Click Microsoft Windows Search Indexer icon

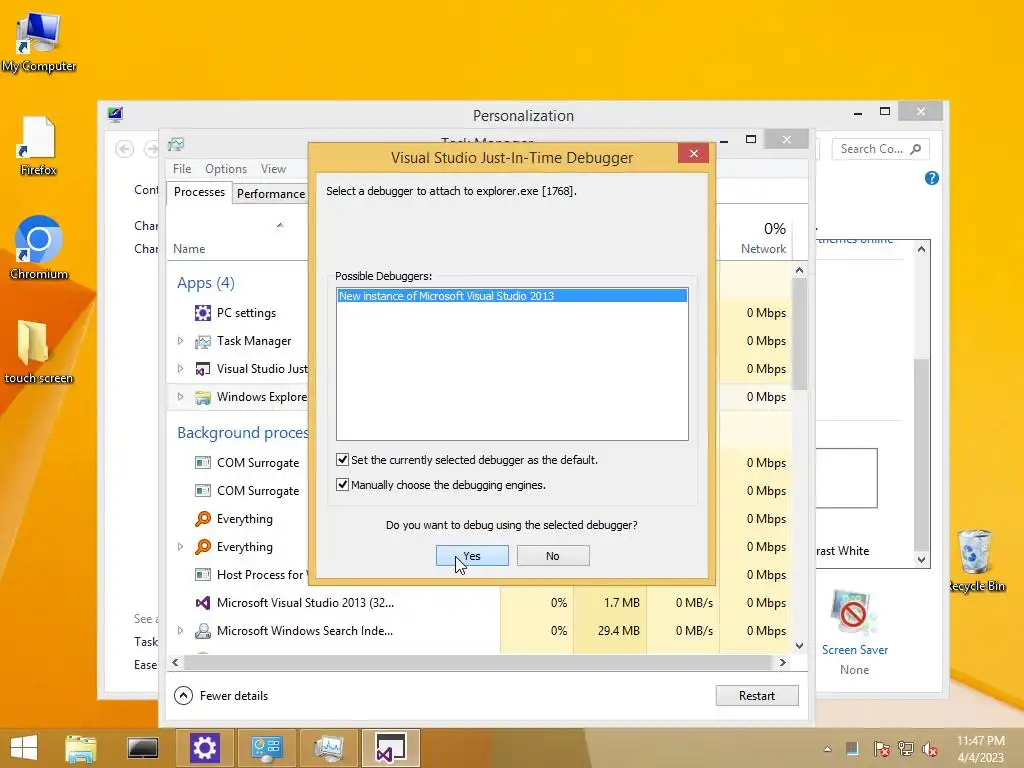203,631
